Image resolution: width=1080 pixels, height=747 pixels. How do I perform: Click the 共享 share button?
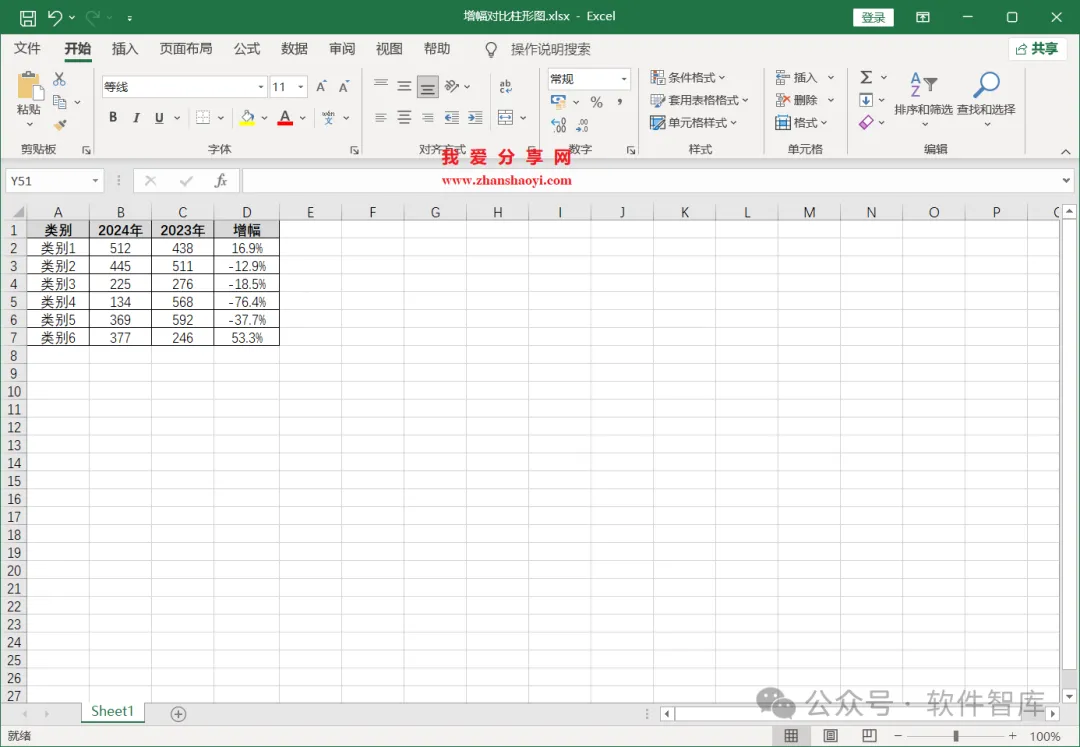click(x=1037, y=49)
